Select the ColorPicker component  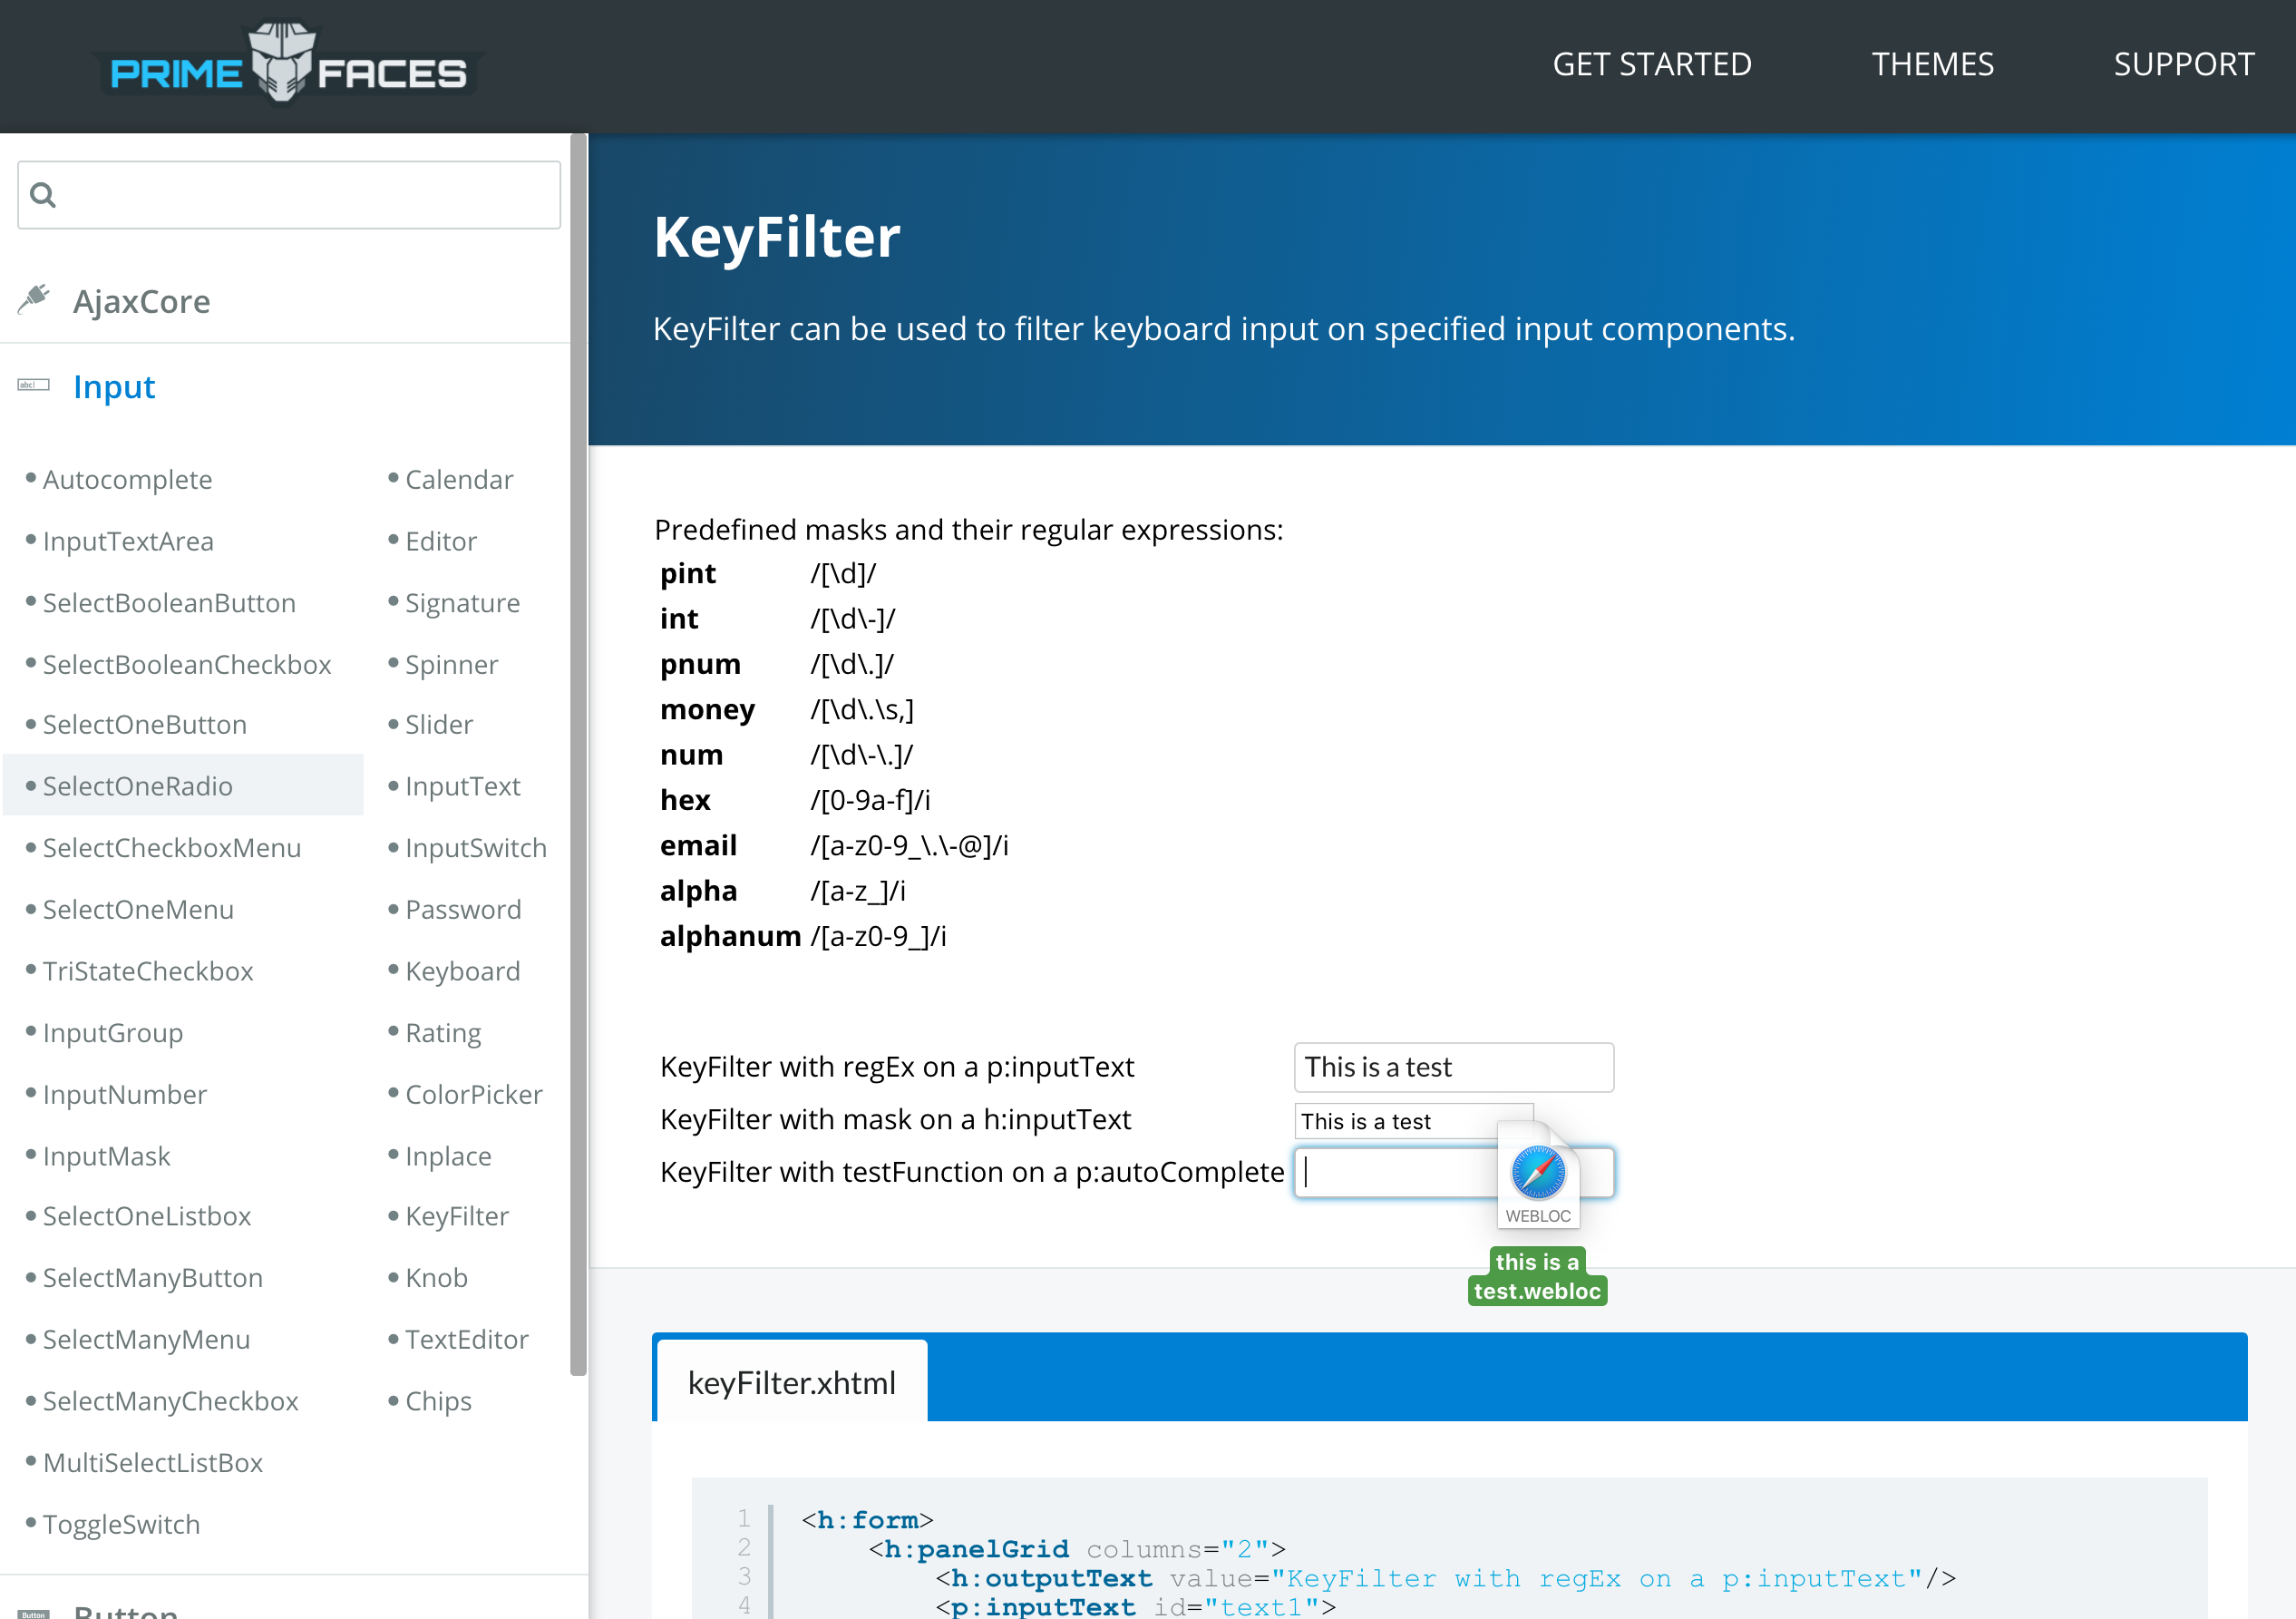(473, 1094)
